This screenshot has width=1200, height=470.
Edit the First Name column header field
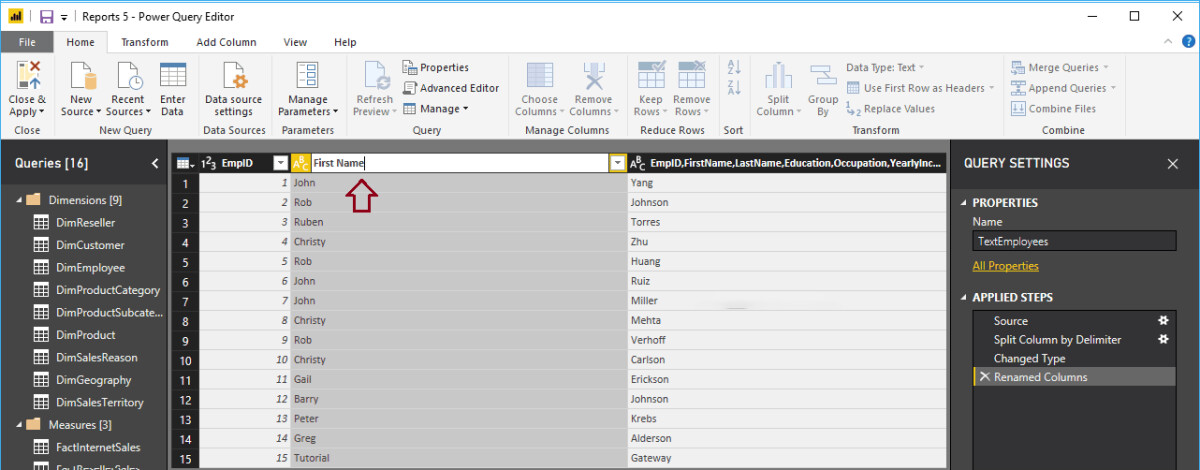point(460,163)
